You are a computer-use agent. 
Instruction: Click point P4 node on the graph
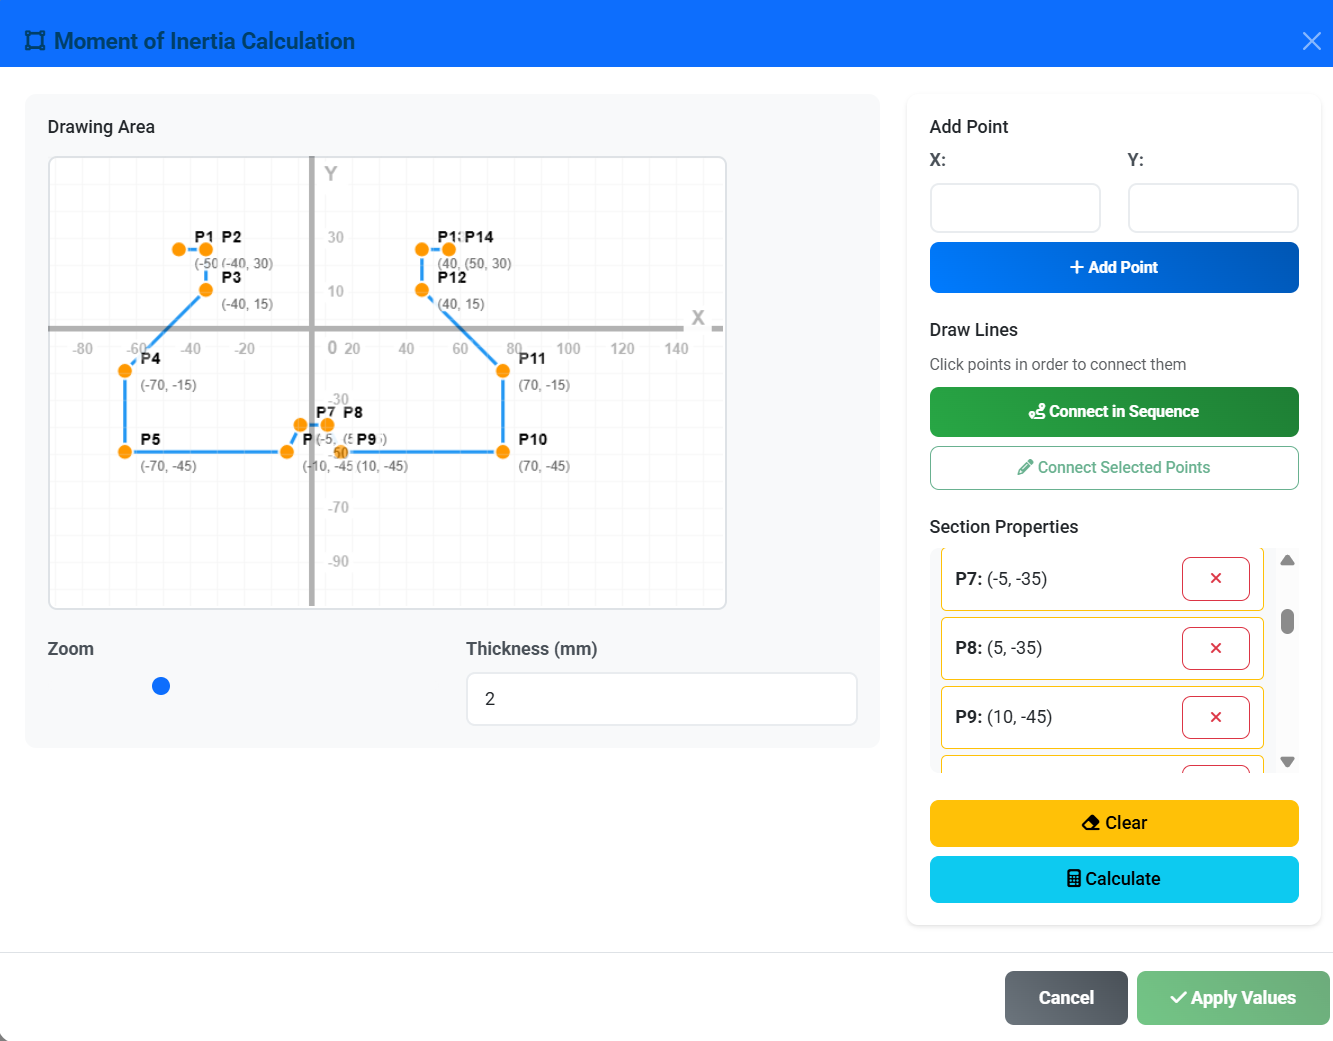[x=125, y=371]
